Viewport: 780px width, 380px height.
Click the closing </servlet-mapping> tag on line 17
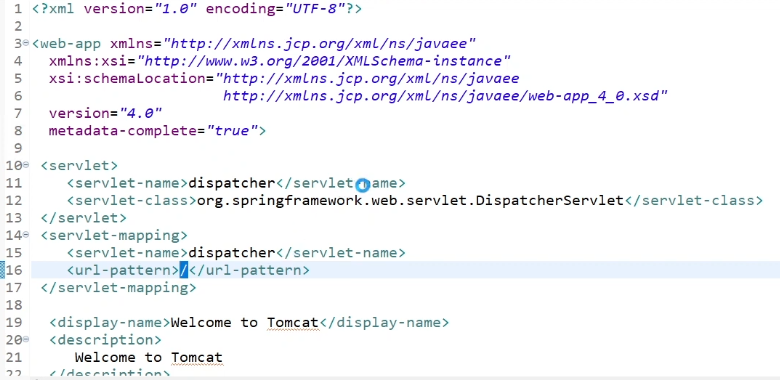click(x=118, y=287)
